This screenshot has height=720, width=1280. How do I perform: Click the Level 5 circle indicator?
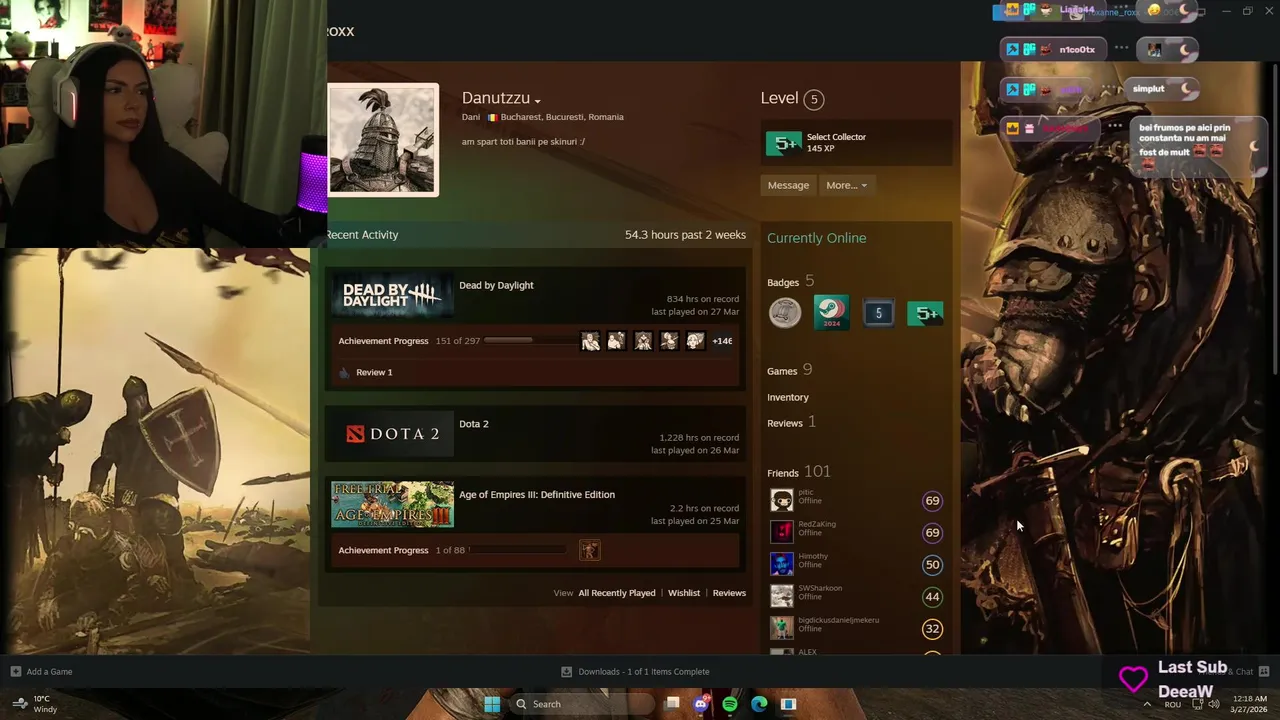coord(814,99)
